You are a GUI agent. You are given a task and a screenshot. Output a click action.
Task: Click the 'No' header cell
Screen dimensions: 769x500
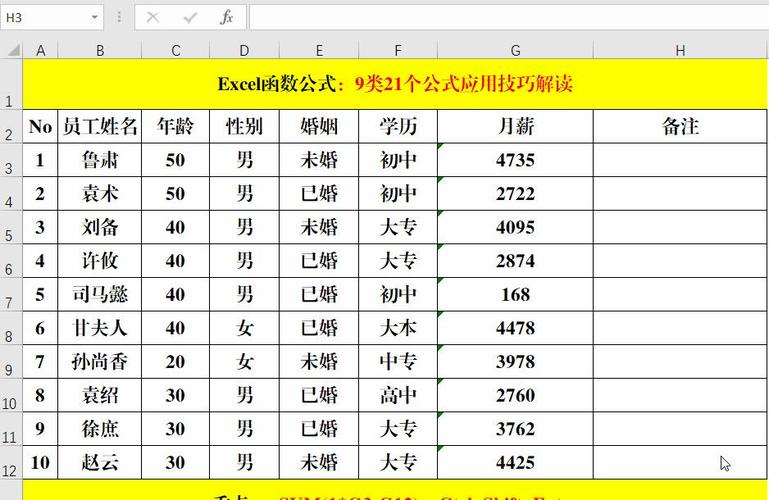tap(41, 126)
